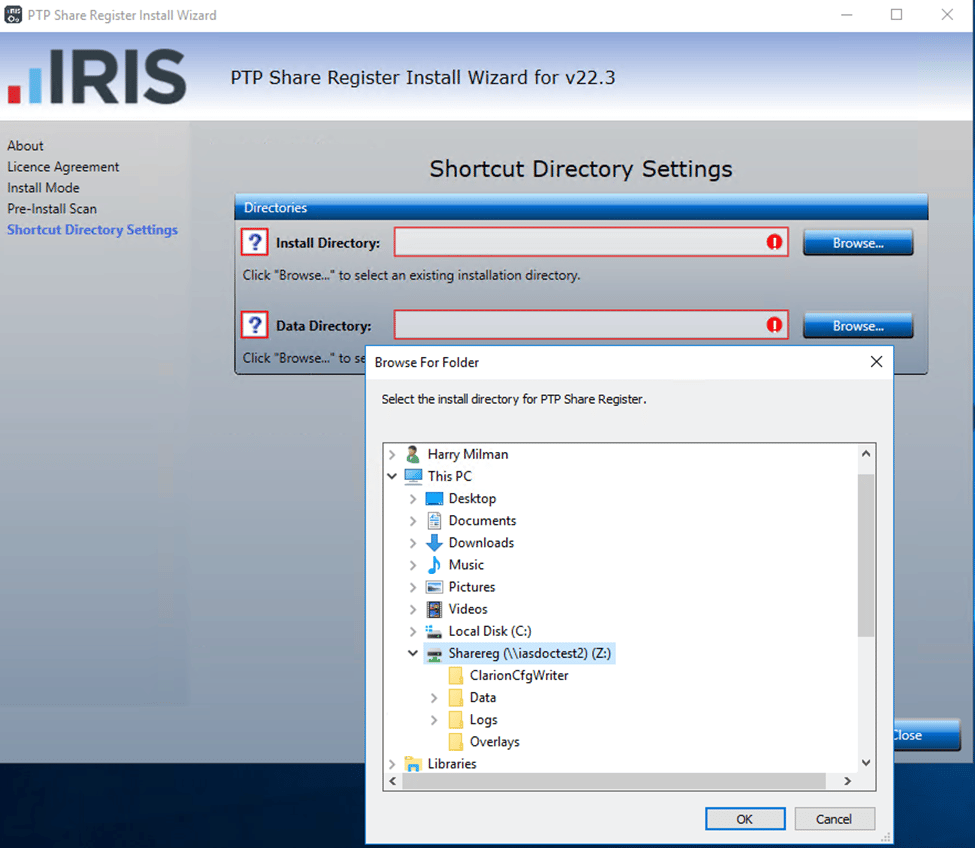Click the This PC computer icon

coord(413,476)
